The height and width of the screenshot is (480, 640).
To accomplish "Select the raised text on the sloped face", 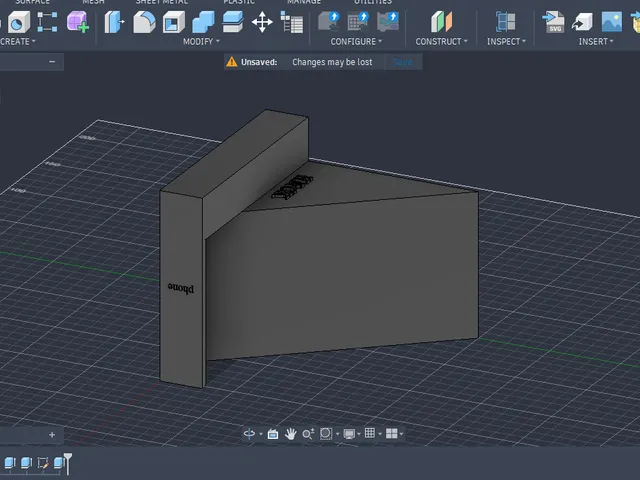I will coord(292,187).
